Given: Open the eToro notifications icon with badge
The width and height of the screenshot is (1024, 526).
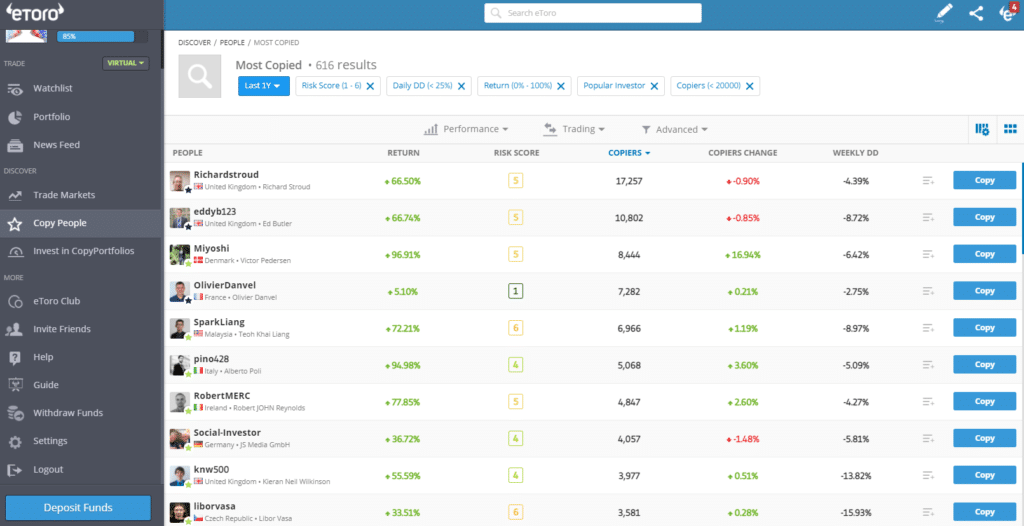Looking at the screenshot, I should (1008, 13).
